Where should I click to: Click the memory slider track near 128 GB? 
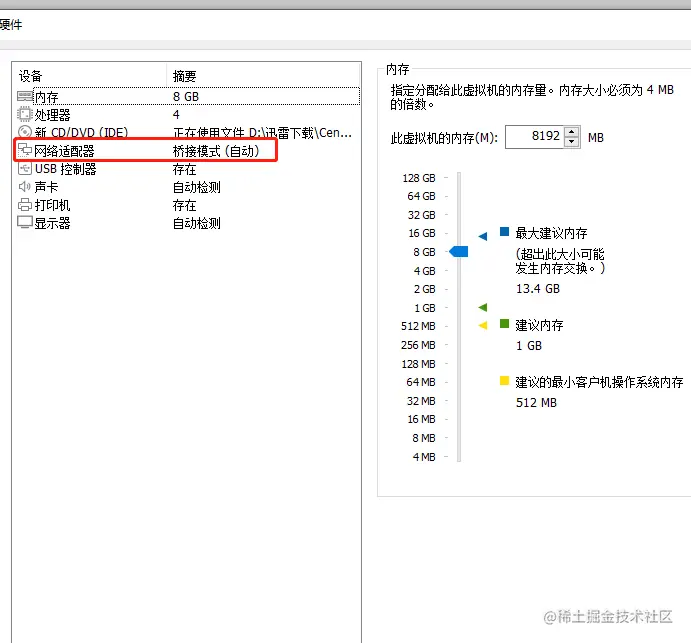[459, 178]
